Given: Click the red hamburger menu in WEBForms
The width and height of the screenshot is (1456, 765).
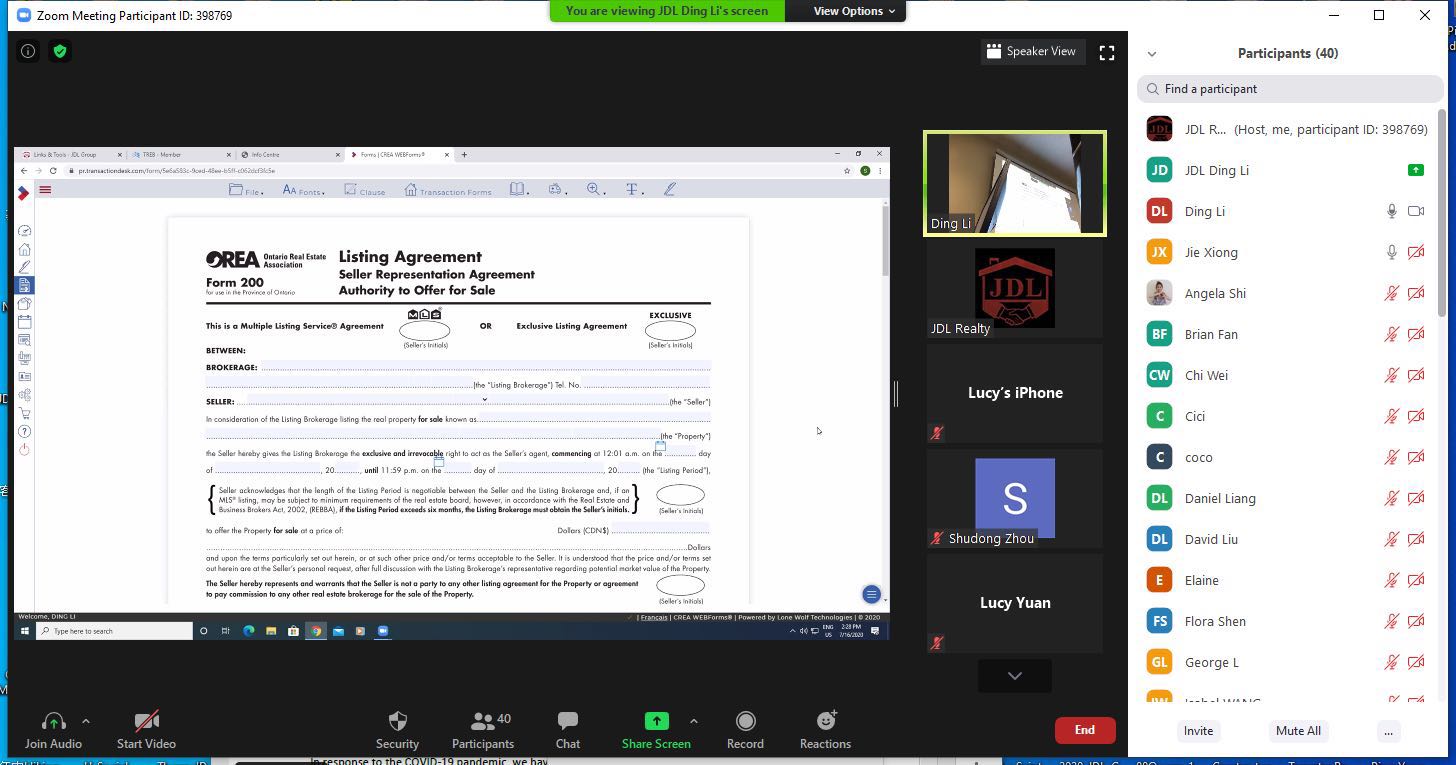Looking at the screenshot, I should pos(45,189).
